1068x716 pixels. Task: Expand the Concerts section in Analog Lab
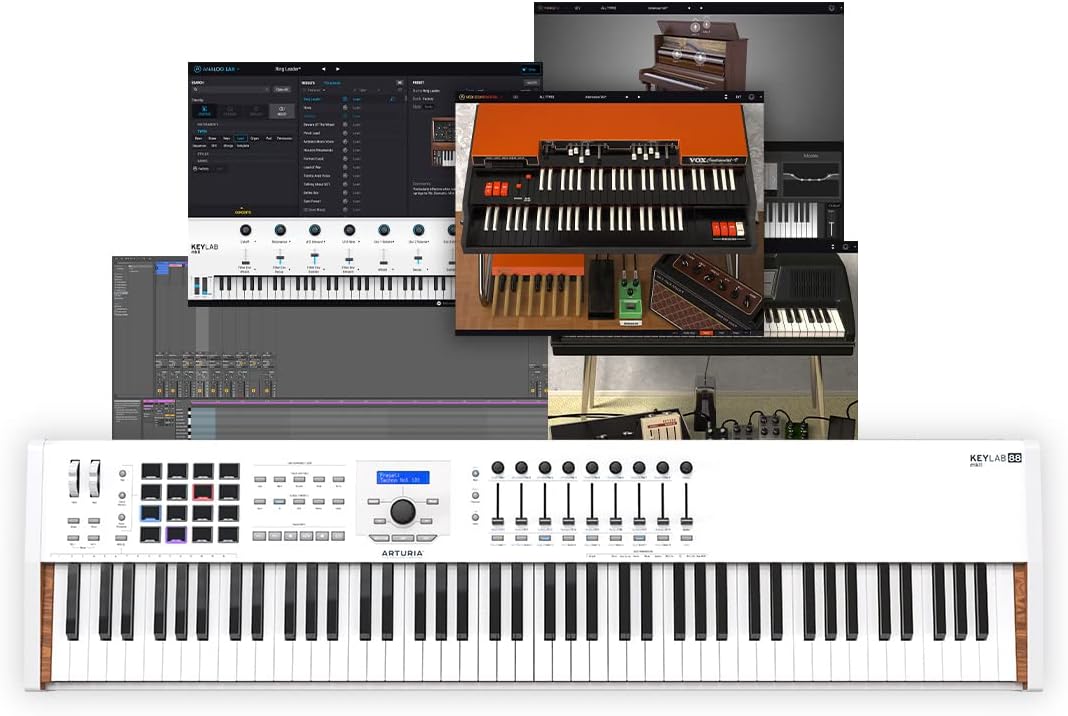(x=242, y=211)
